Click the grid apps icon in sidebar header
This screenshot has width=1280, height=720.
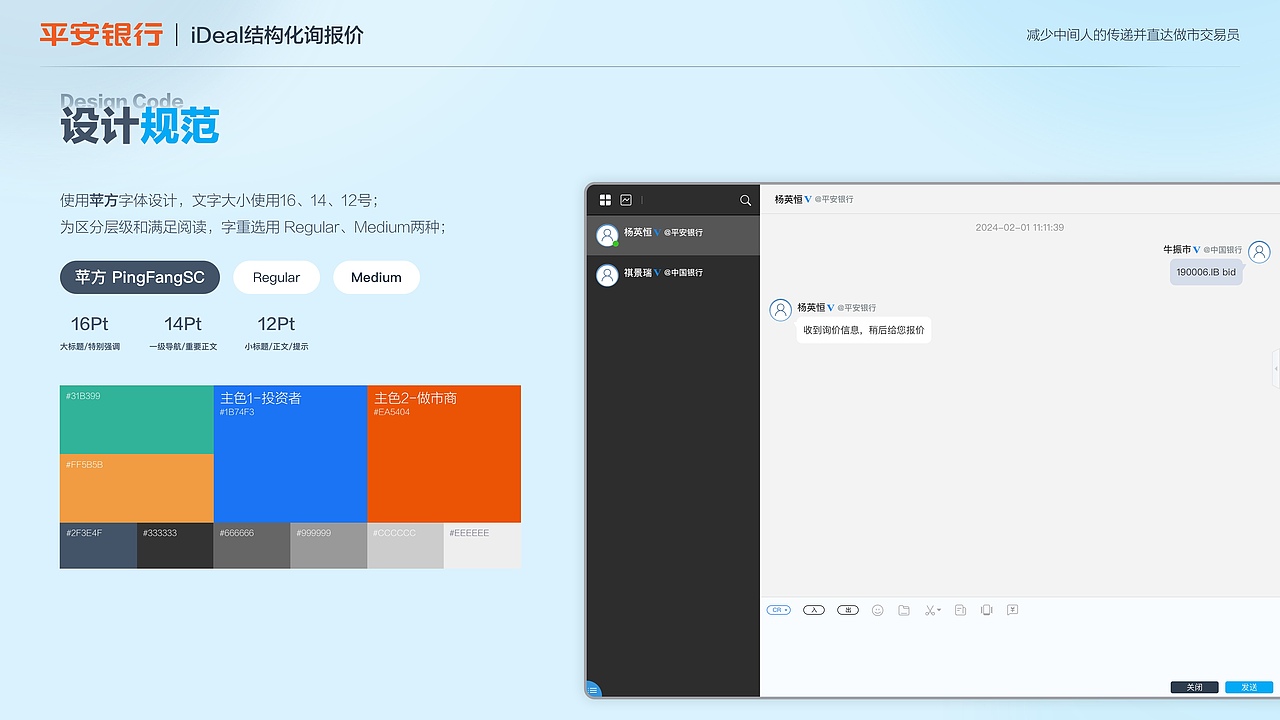coord(605,199)
